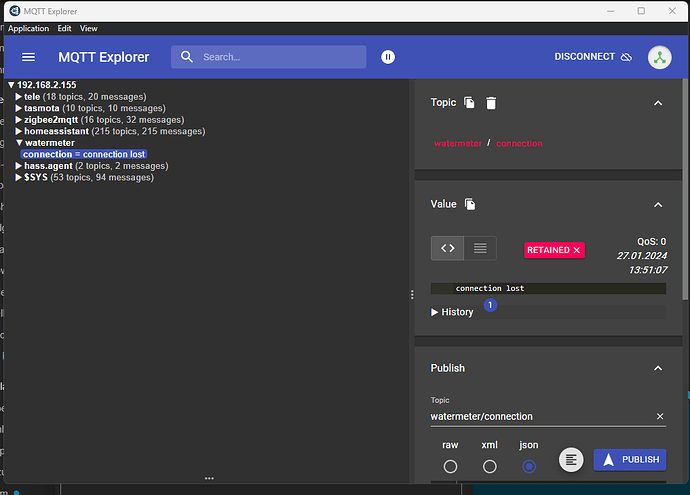The height and width of the screenshot is (495, 690).
Task: Click the connection breadcrumb link
Action: click(x=519, y=143)
